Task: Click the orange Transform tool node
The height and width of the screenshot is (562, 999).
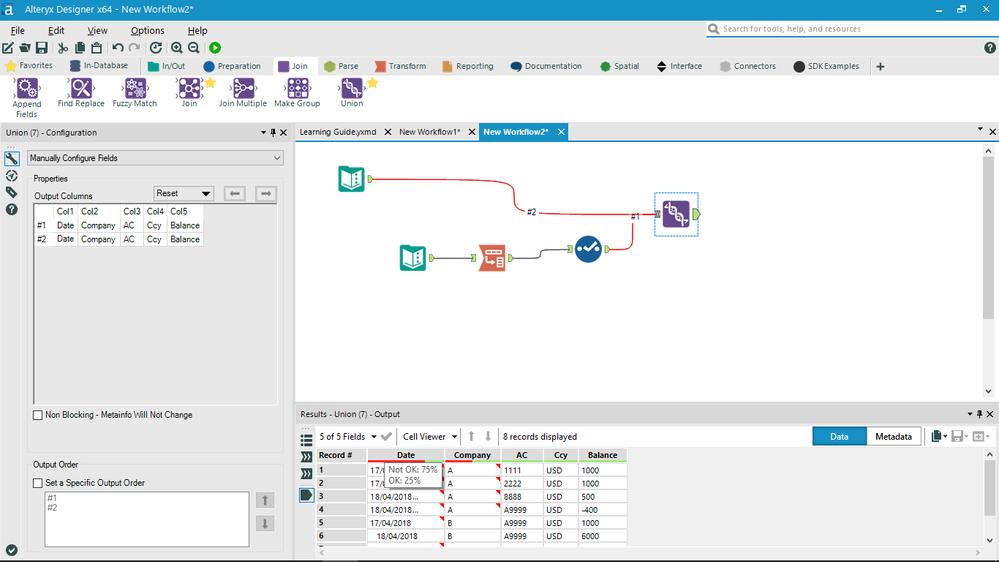Action: [492, 258]
